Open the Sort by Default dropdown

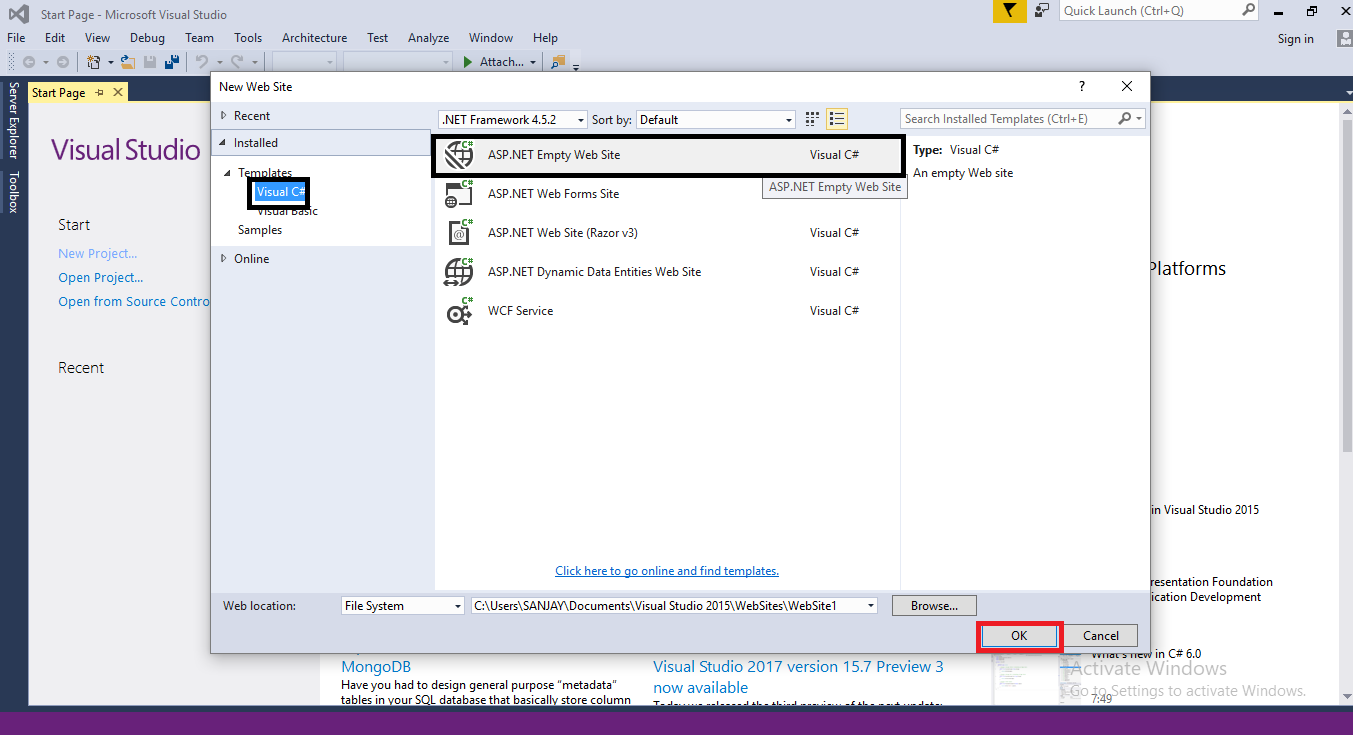tap(716, 119)
